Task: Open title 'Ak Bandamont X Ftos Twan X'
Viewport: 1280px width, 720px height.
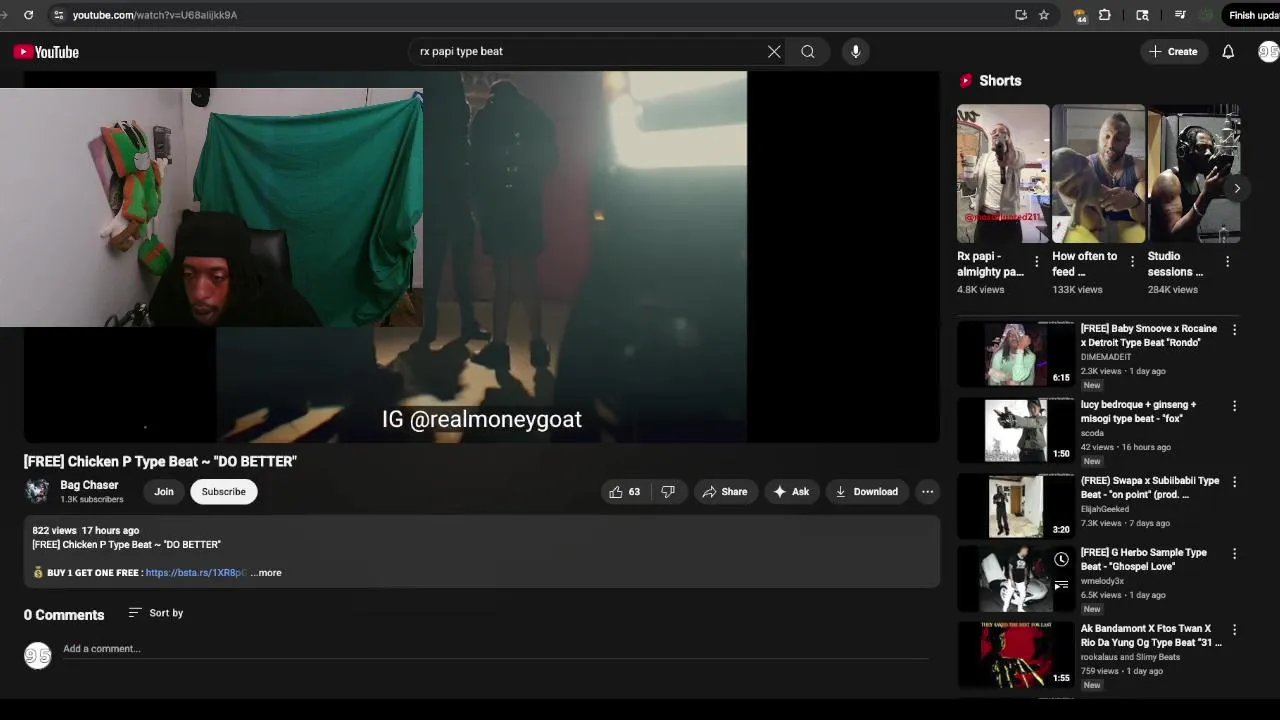Action: pos(1151,635)
